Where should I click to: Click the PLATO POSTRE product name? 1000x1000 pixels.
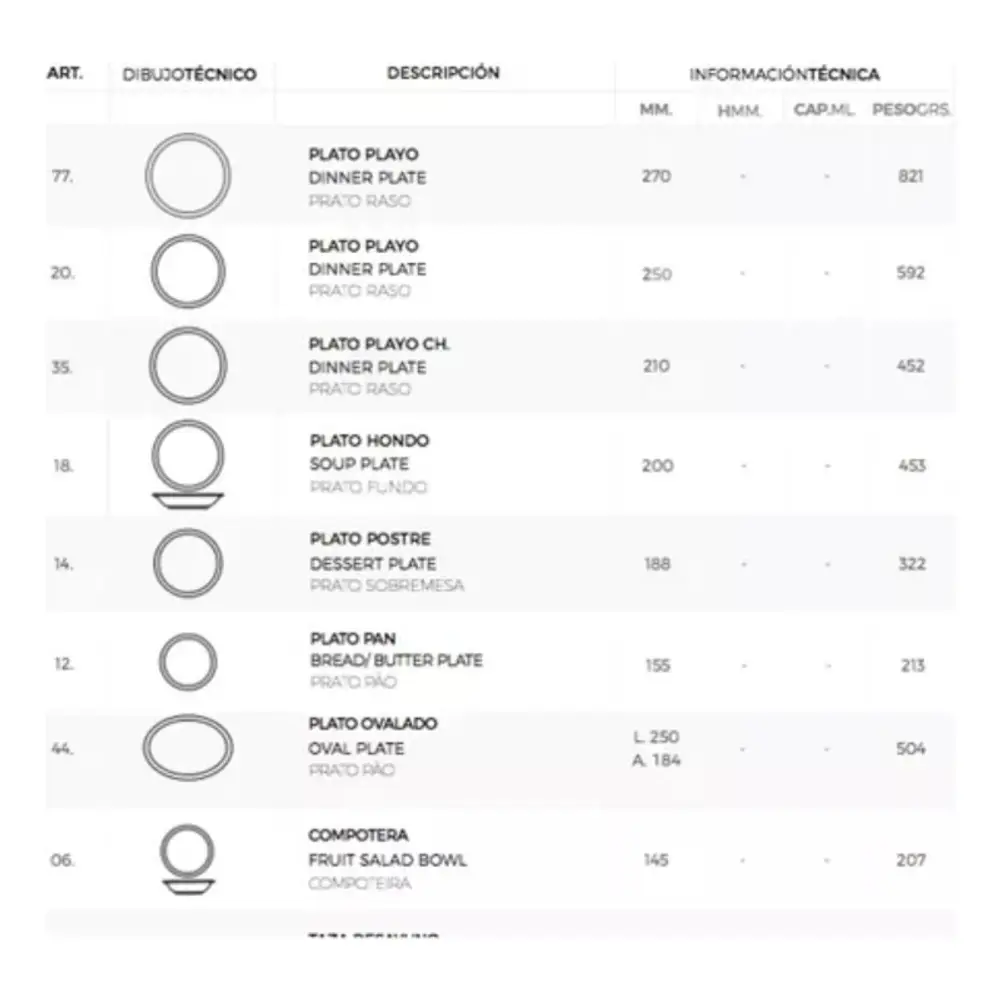(370, 540)
